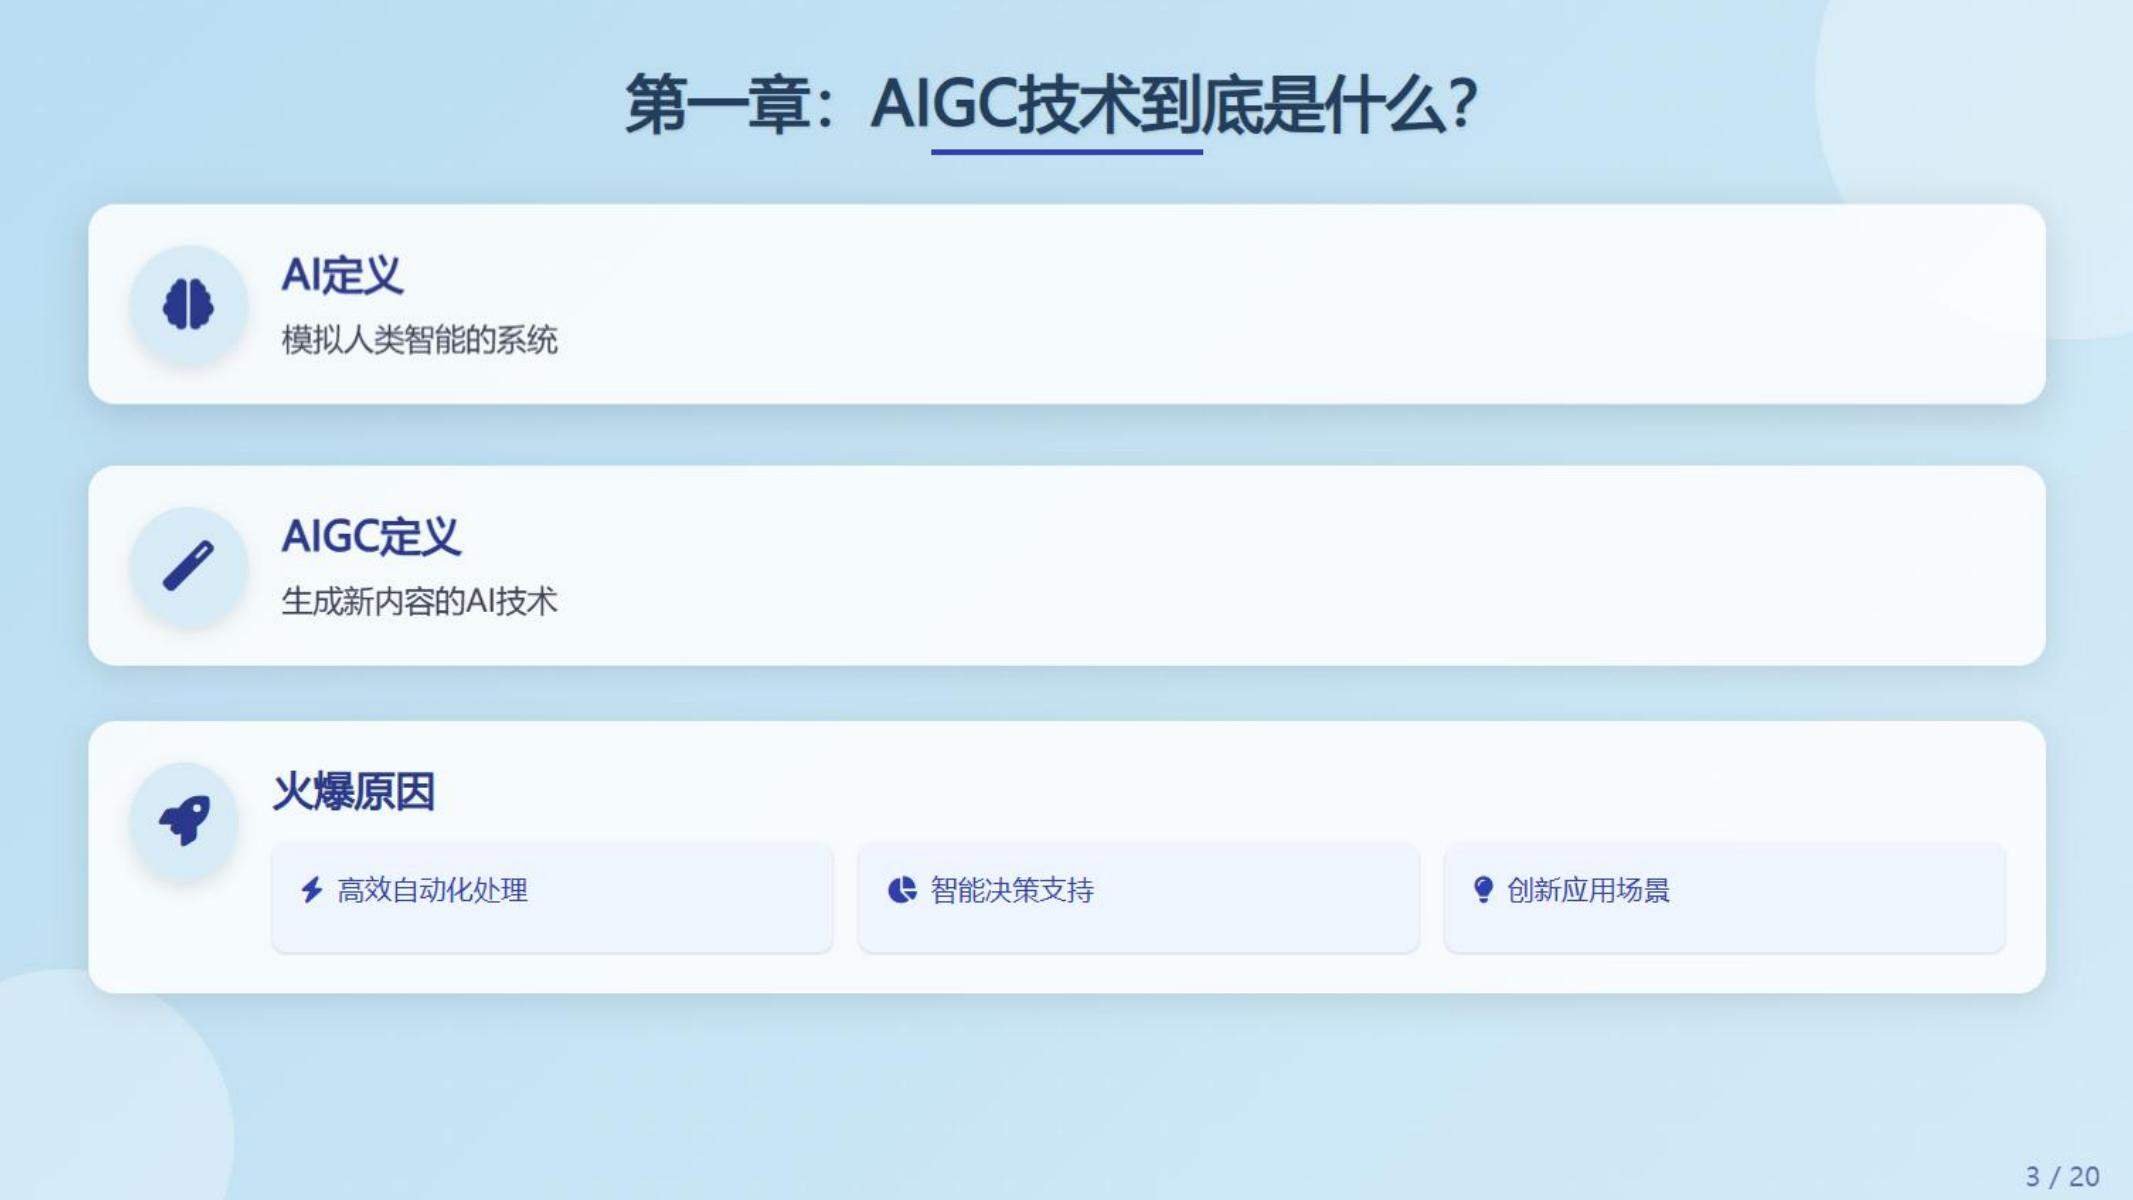2133x1200 pixels.
Task: Click the brain icon beside AI定义
Action: (188, 304)
